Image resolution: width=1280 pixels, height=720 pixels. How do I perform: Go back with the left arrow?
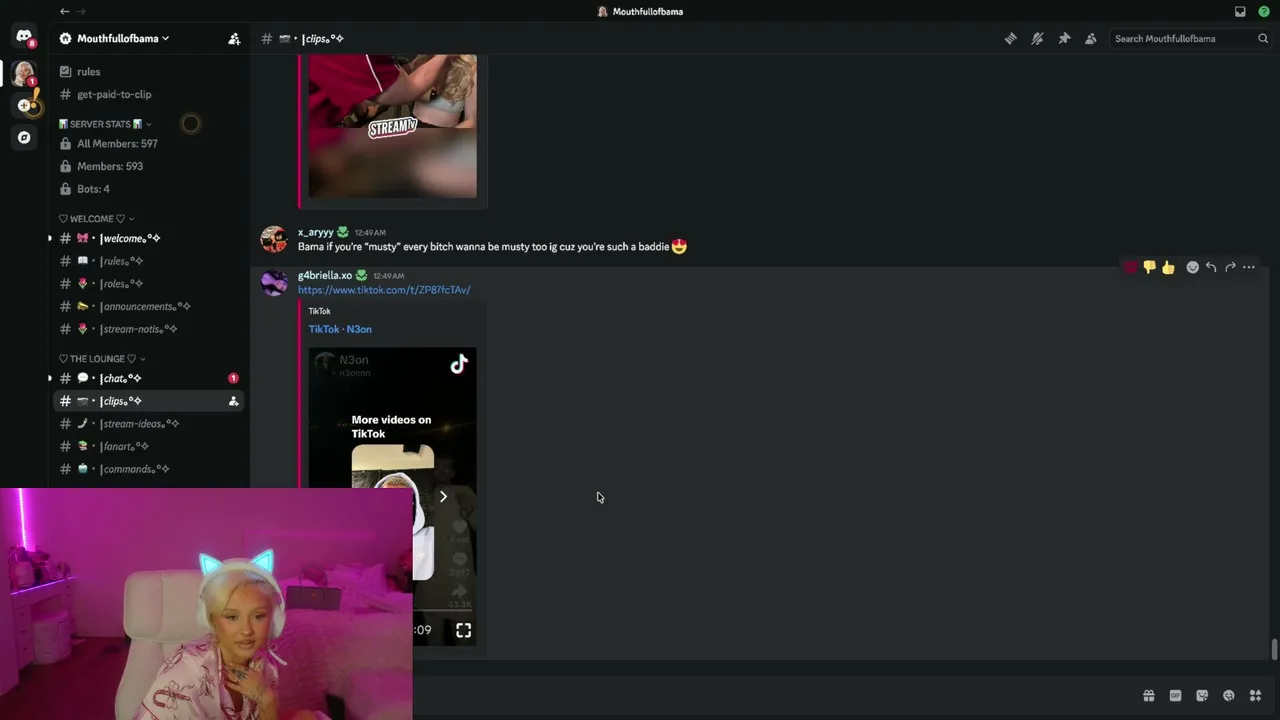65,11
